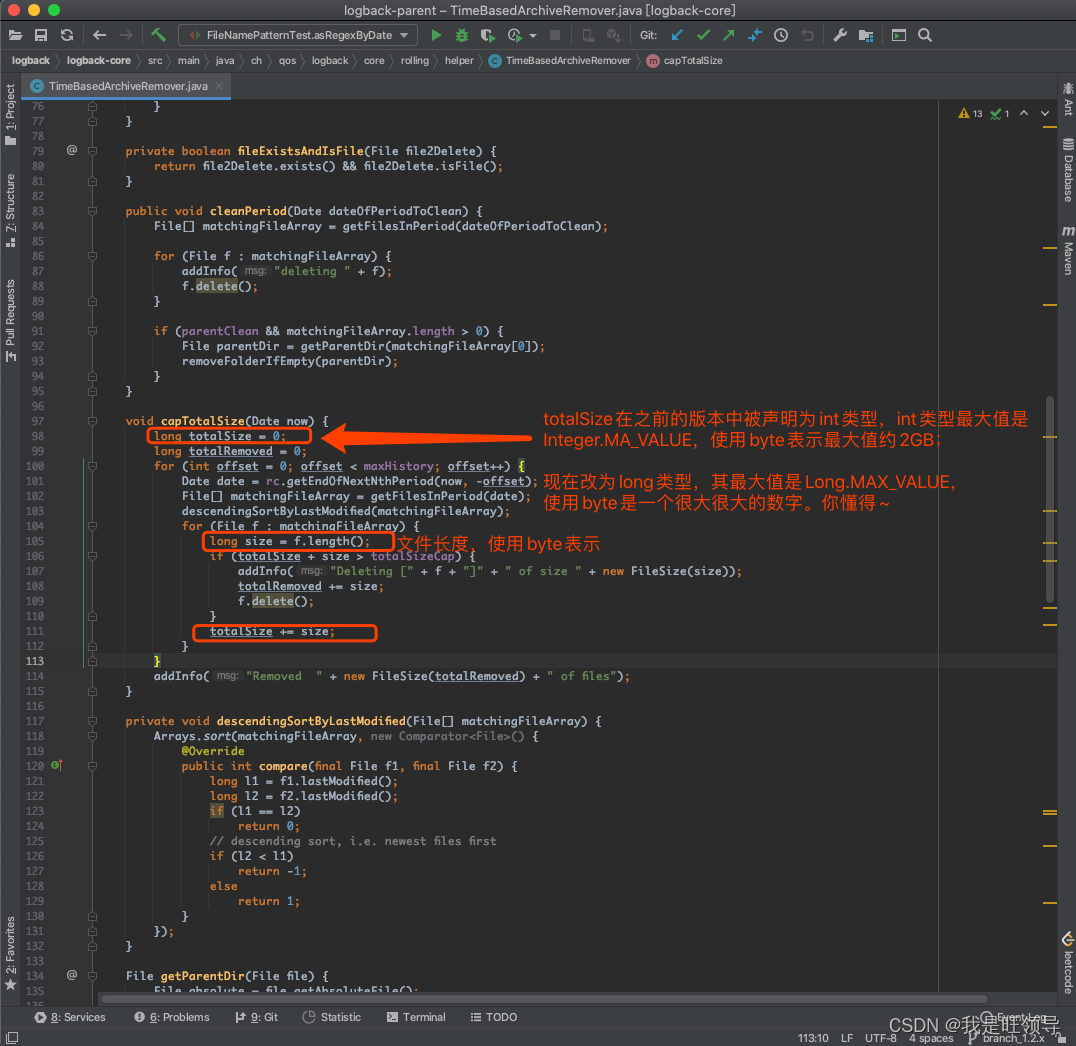Collapse the for loop fold at line 100
The image size is (1076, 1046).
93,466
